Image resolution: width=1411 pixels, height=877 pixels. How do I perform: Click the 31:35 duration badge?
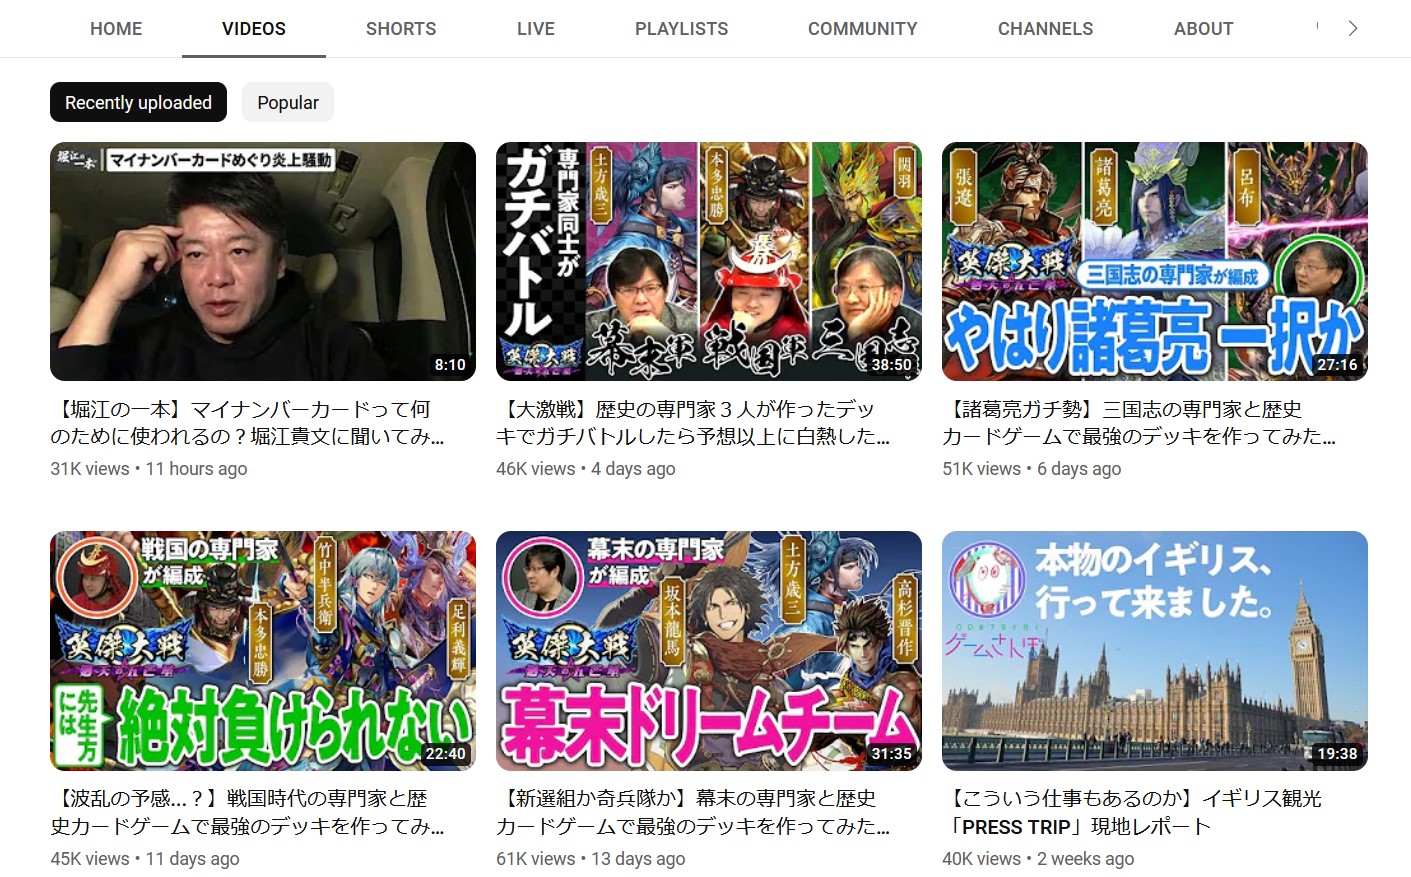coord(891,754)
